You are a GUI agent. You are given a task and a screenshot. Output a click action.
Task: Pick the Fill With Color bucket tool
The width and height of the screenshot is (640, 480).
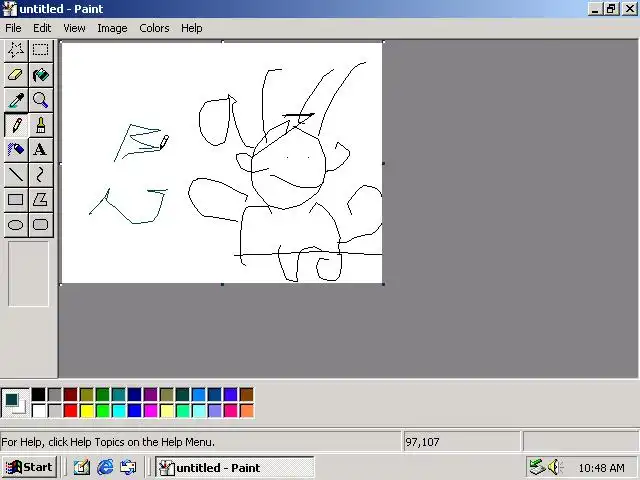(40, 75)
